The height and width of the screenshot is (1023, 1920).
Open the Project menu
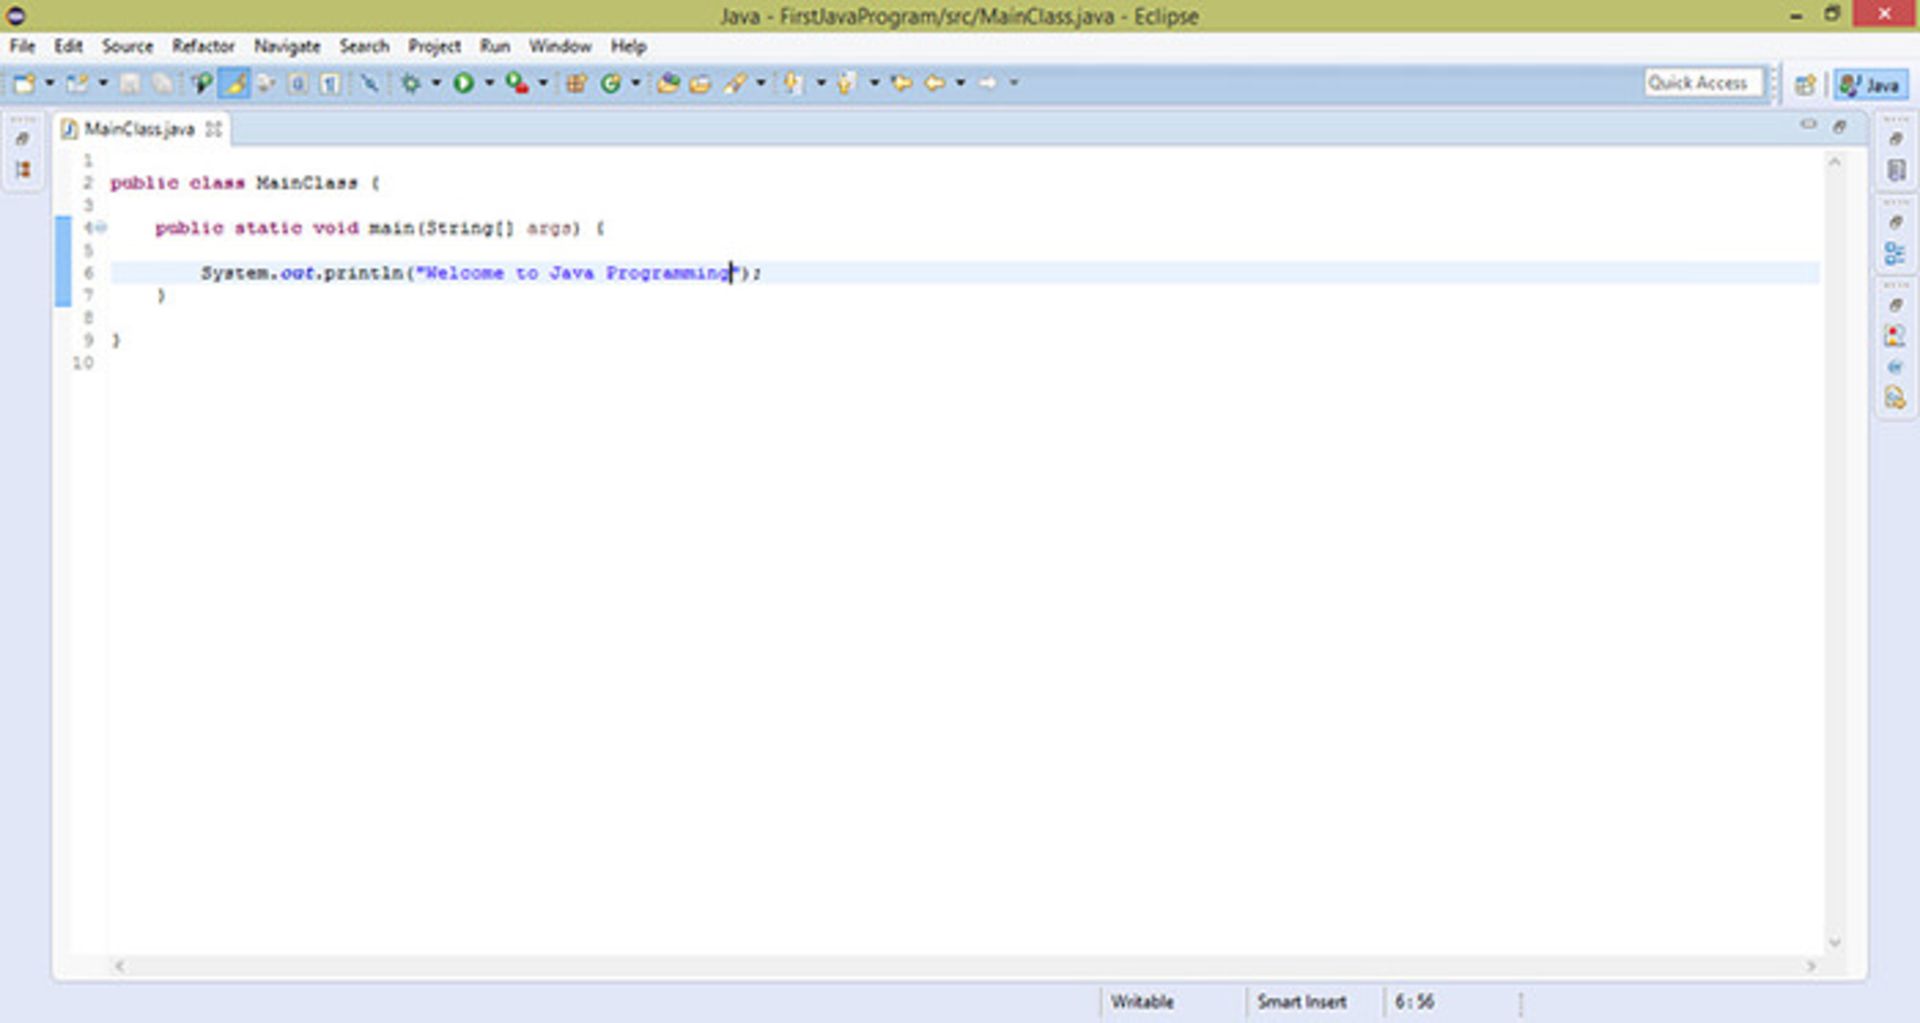[x=434, y=46]
